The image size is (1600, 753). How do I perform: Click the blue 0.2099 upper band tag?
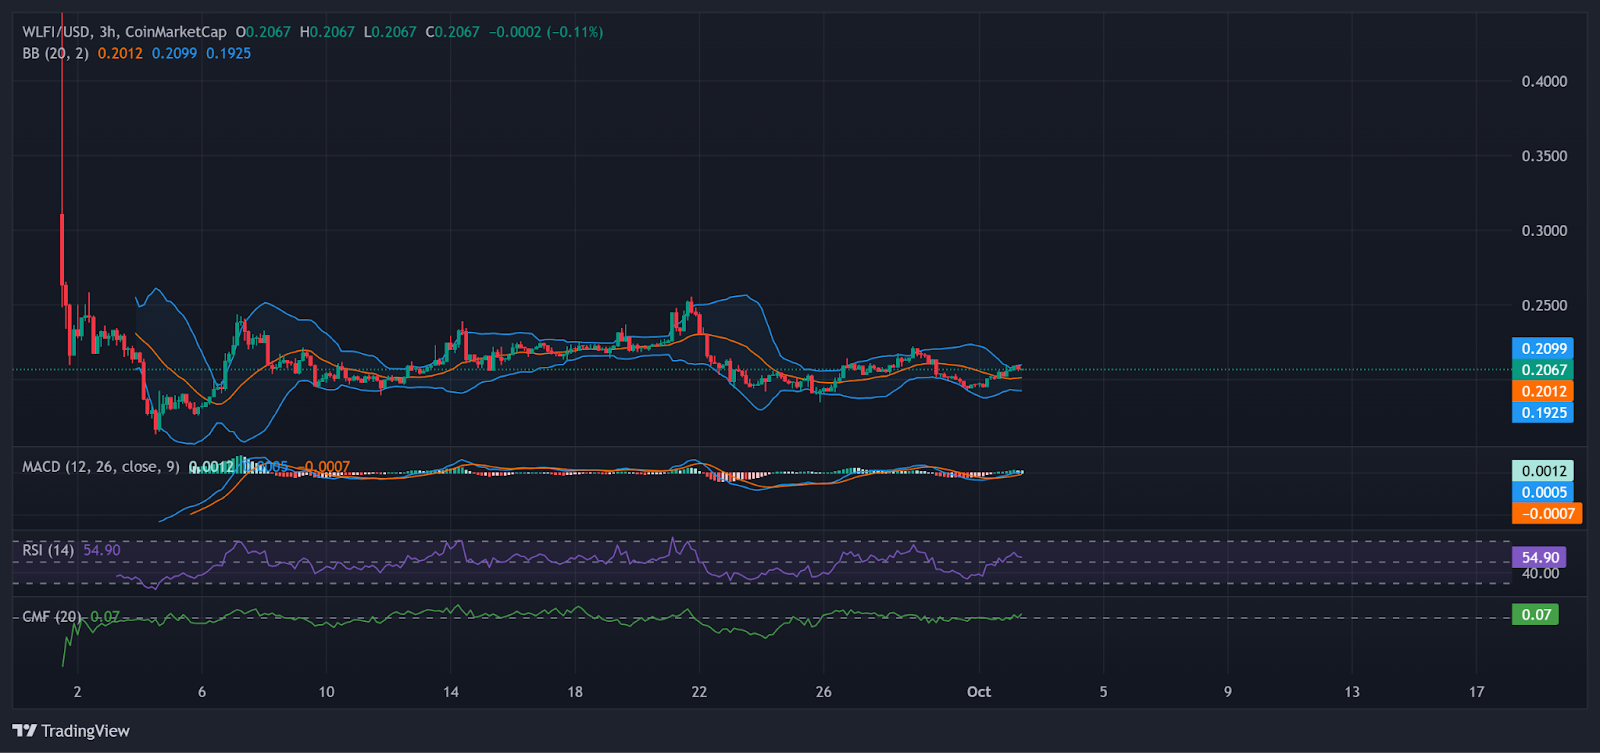click(1543, 348)
